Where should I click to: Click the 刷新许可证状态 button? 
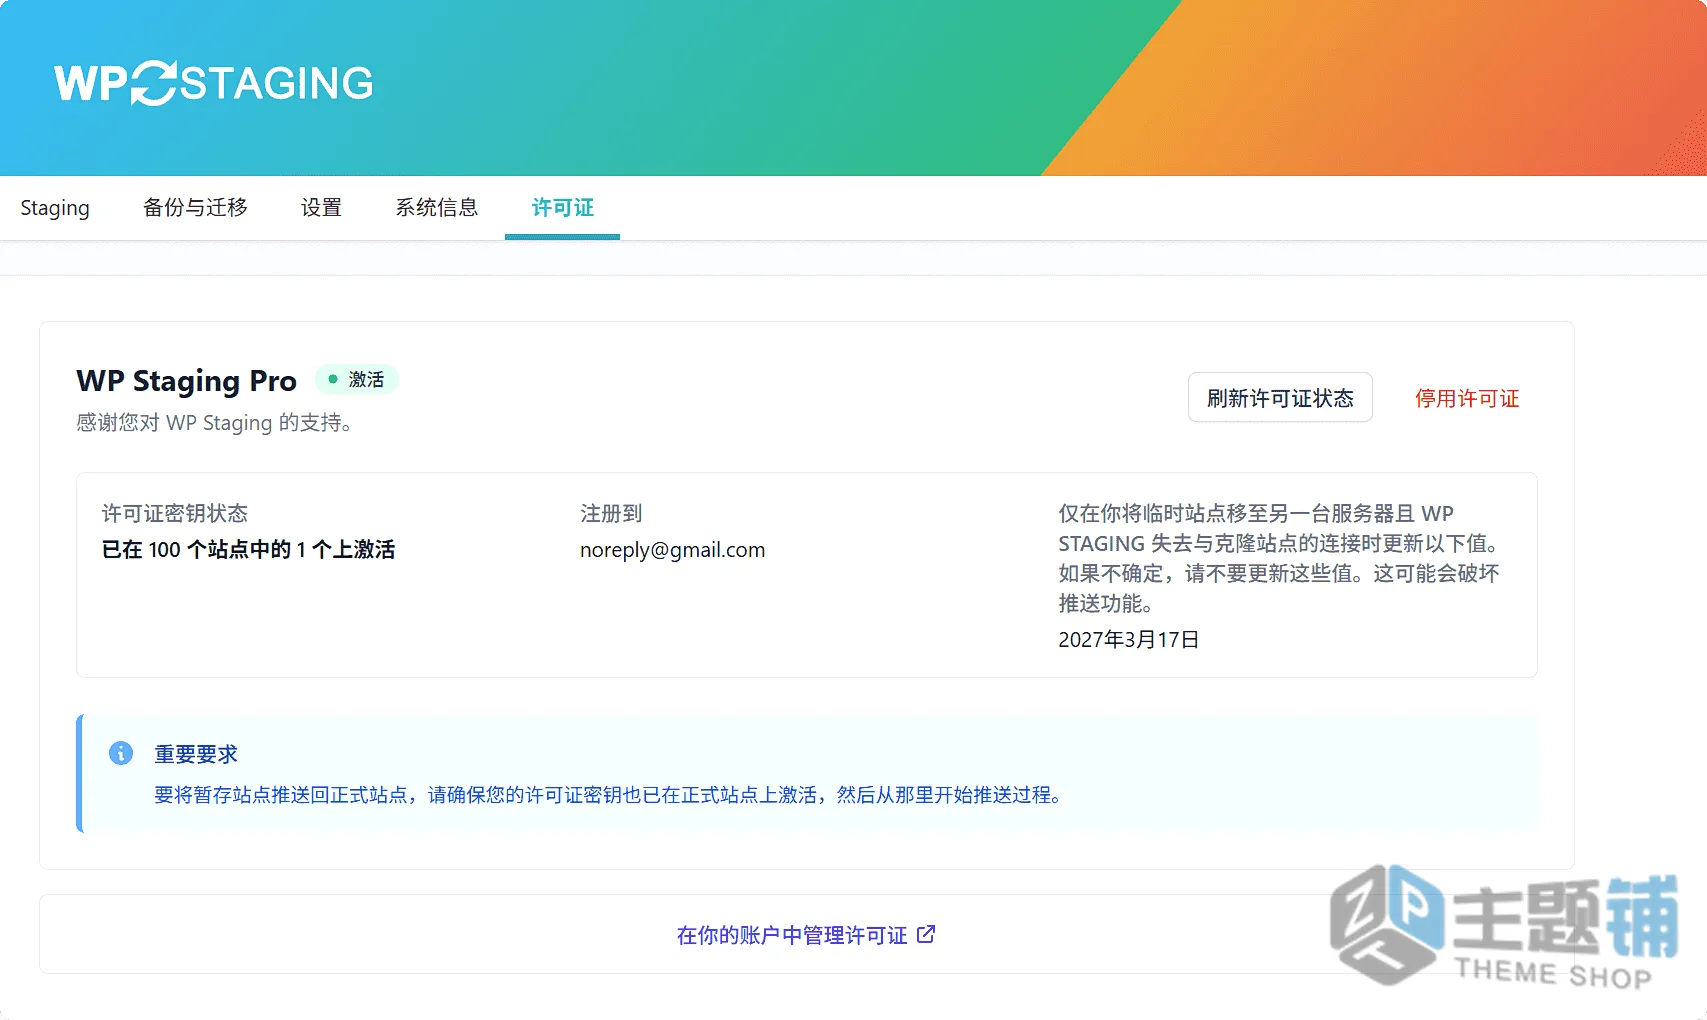(x=1280, y=398)
